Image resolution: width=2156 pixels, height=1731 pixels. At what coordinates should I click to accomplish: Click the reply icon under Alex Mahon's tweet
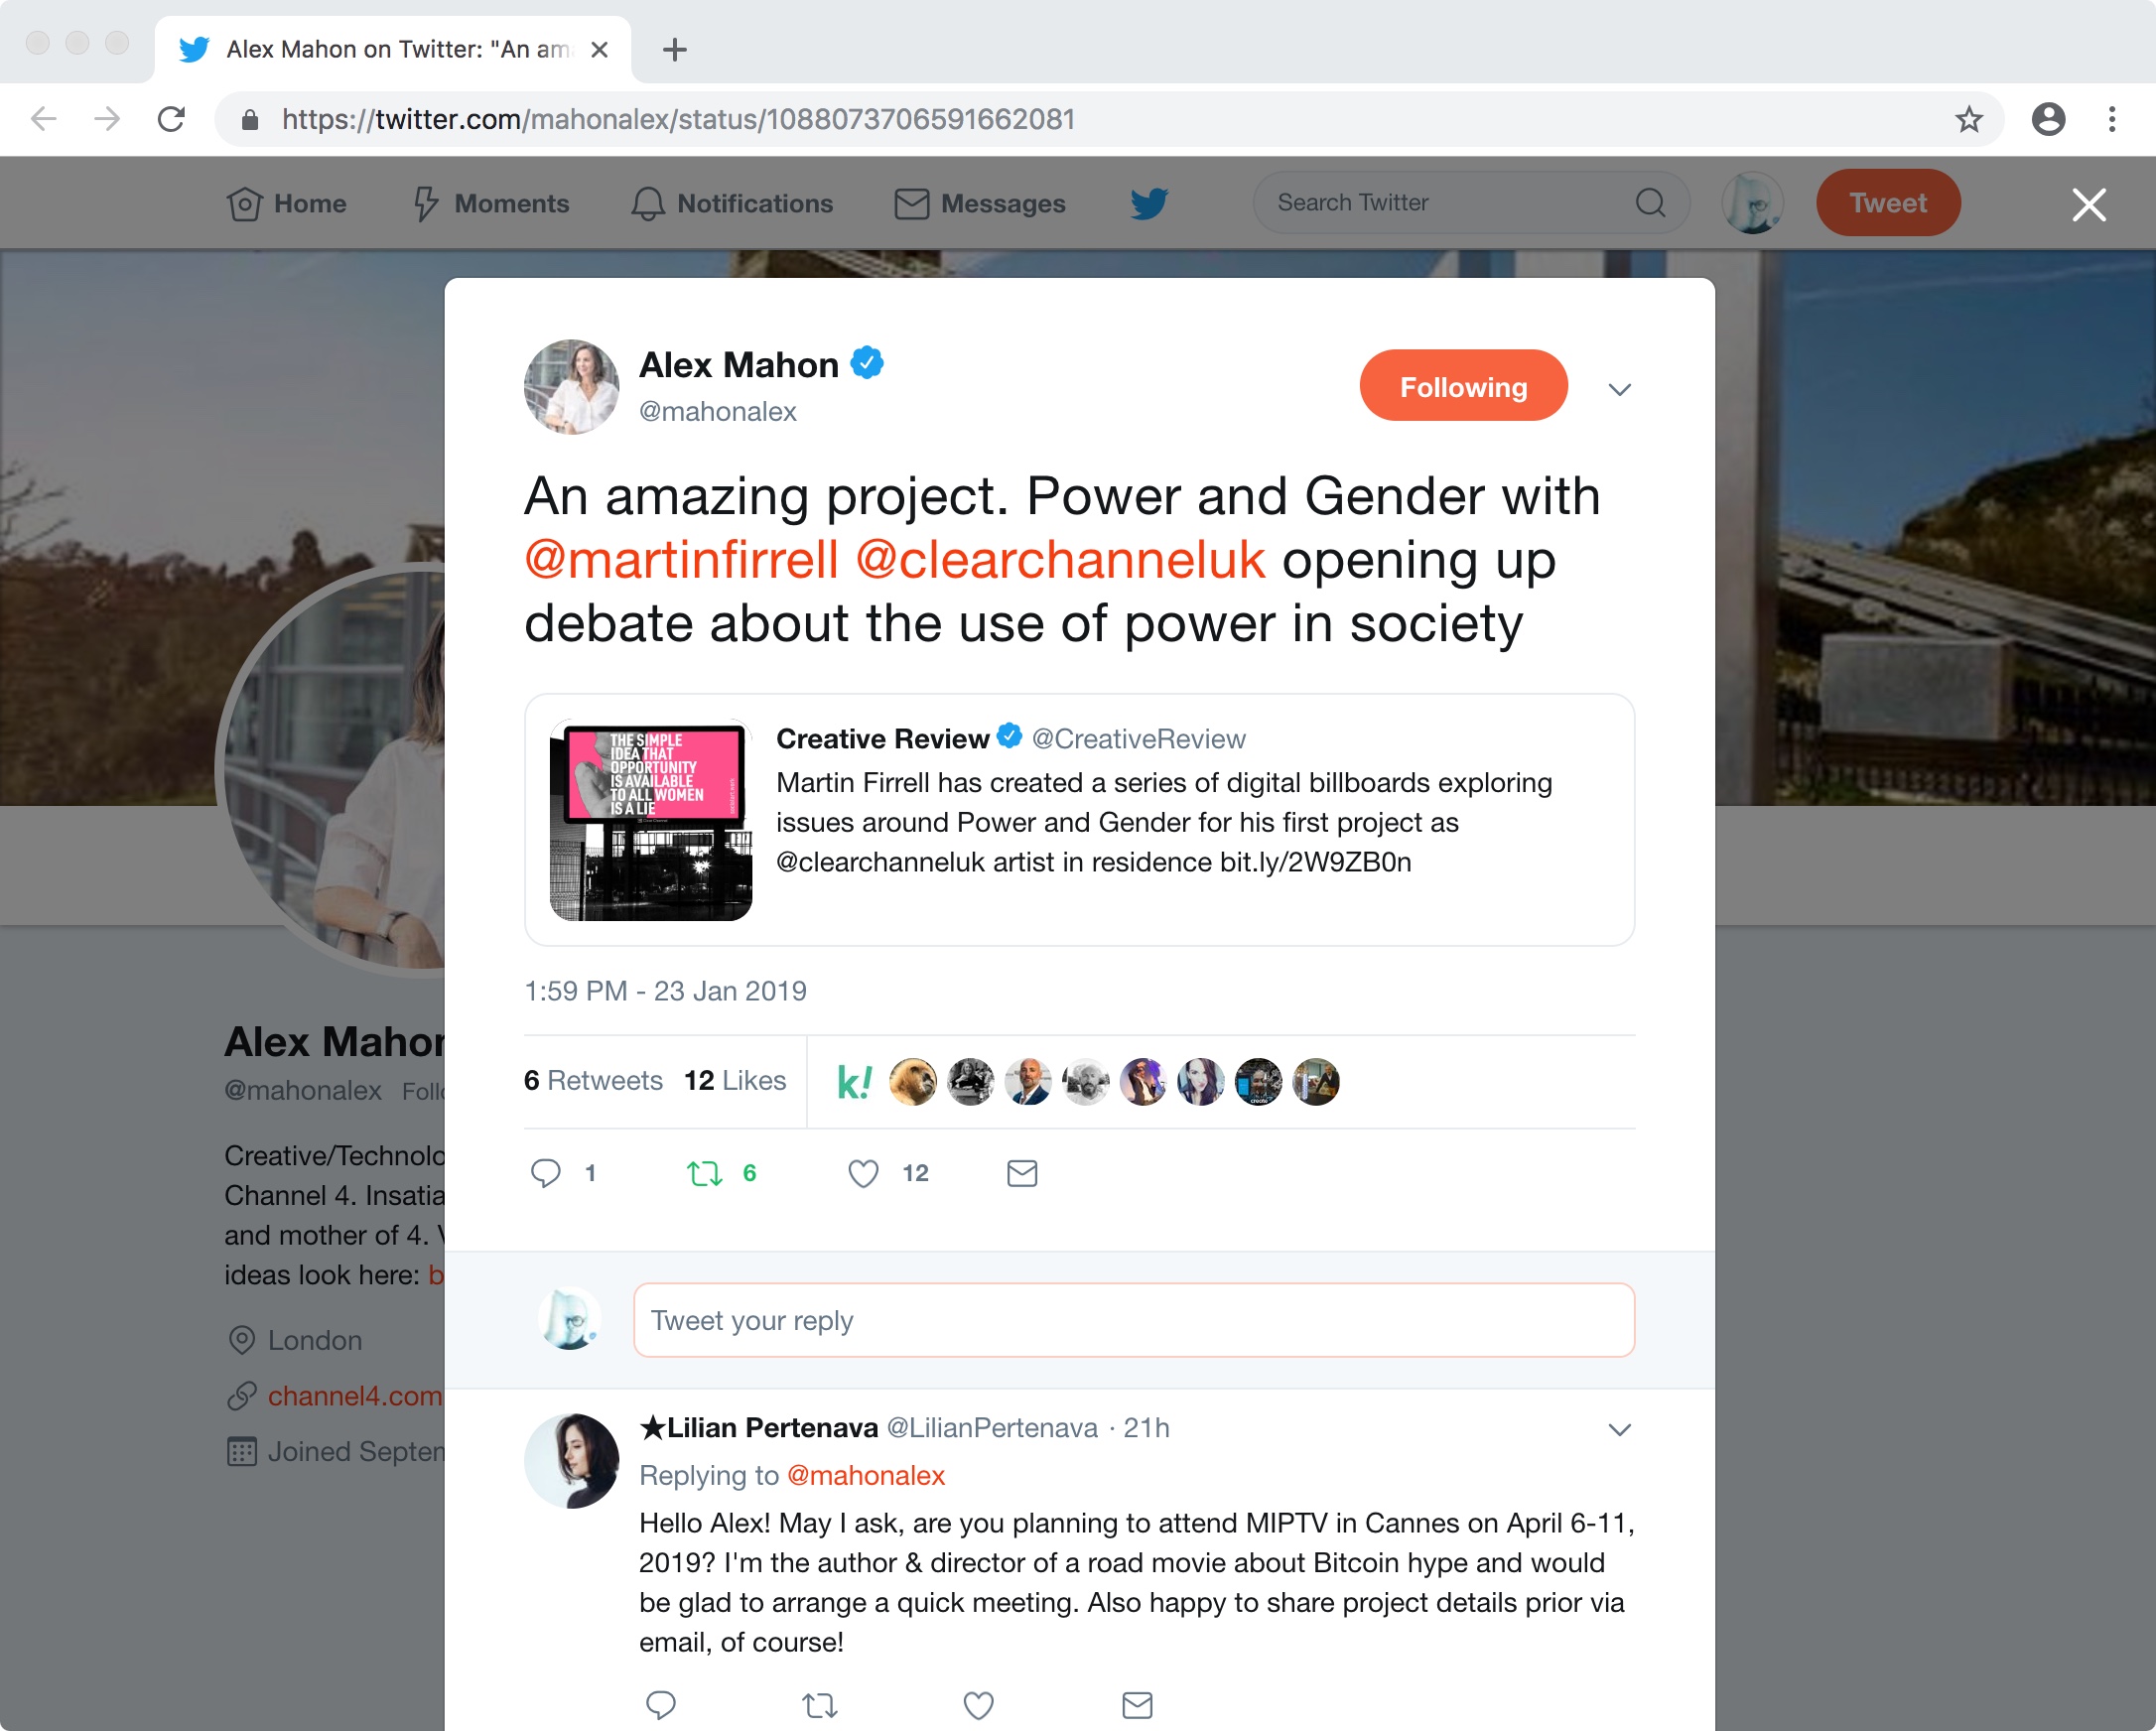click(545, 1172)
